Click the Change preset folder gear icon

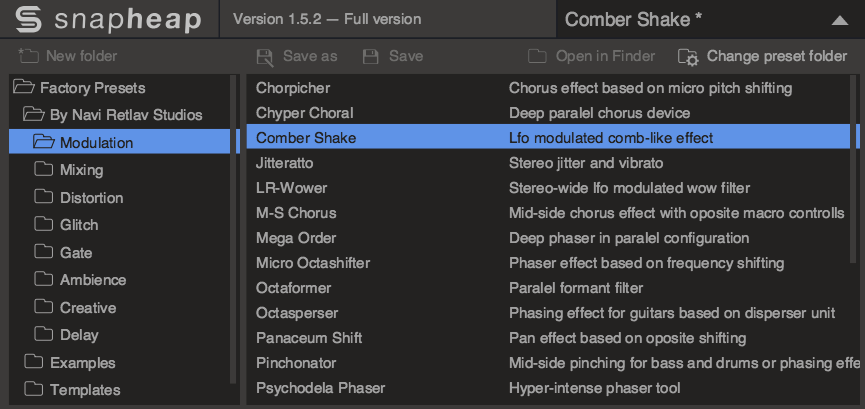pyautogui.click(x=688, y=57)
